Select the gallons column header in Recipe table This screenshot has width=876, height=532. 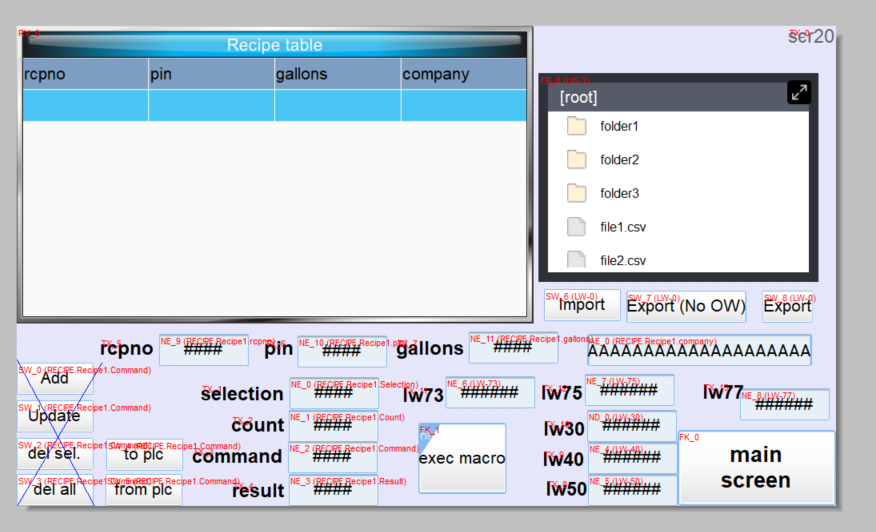point(337,74)
